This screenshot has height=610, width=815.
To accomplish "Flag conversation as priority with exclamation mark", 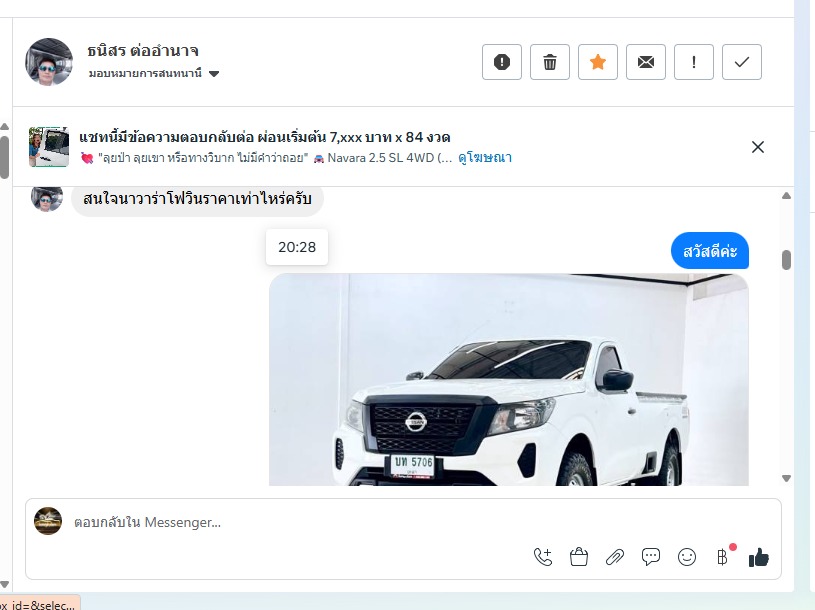I will pyautogui.click(x=694, y=62).
